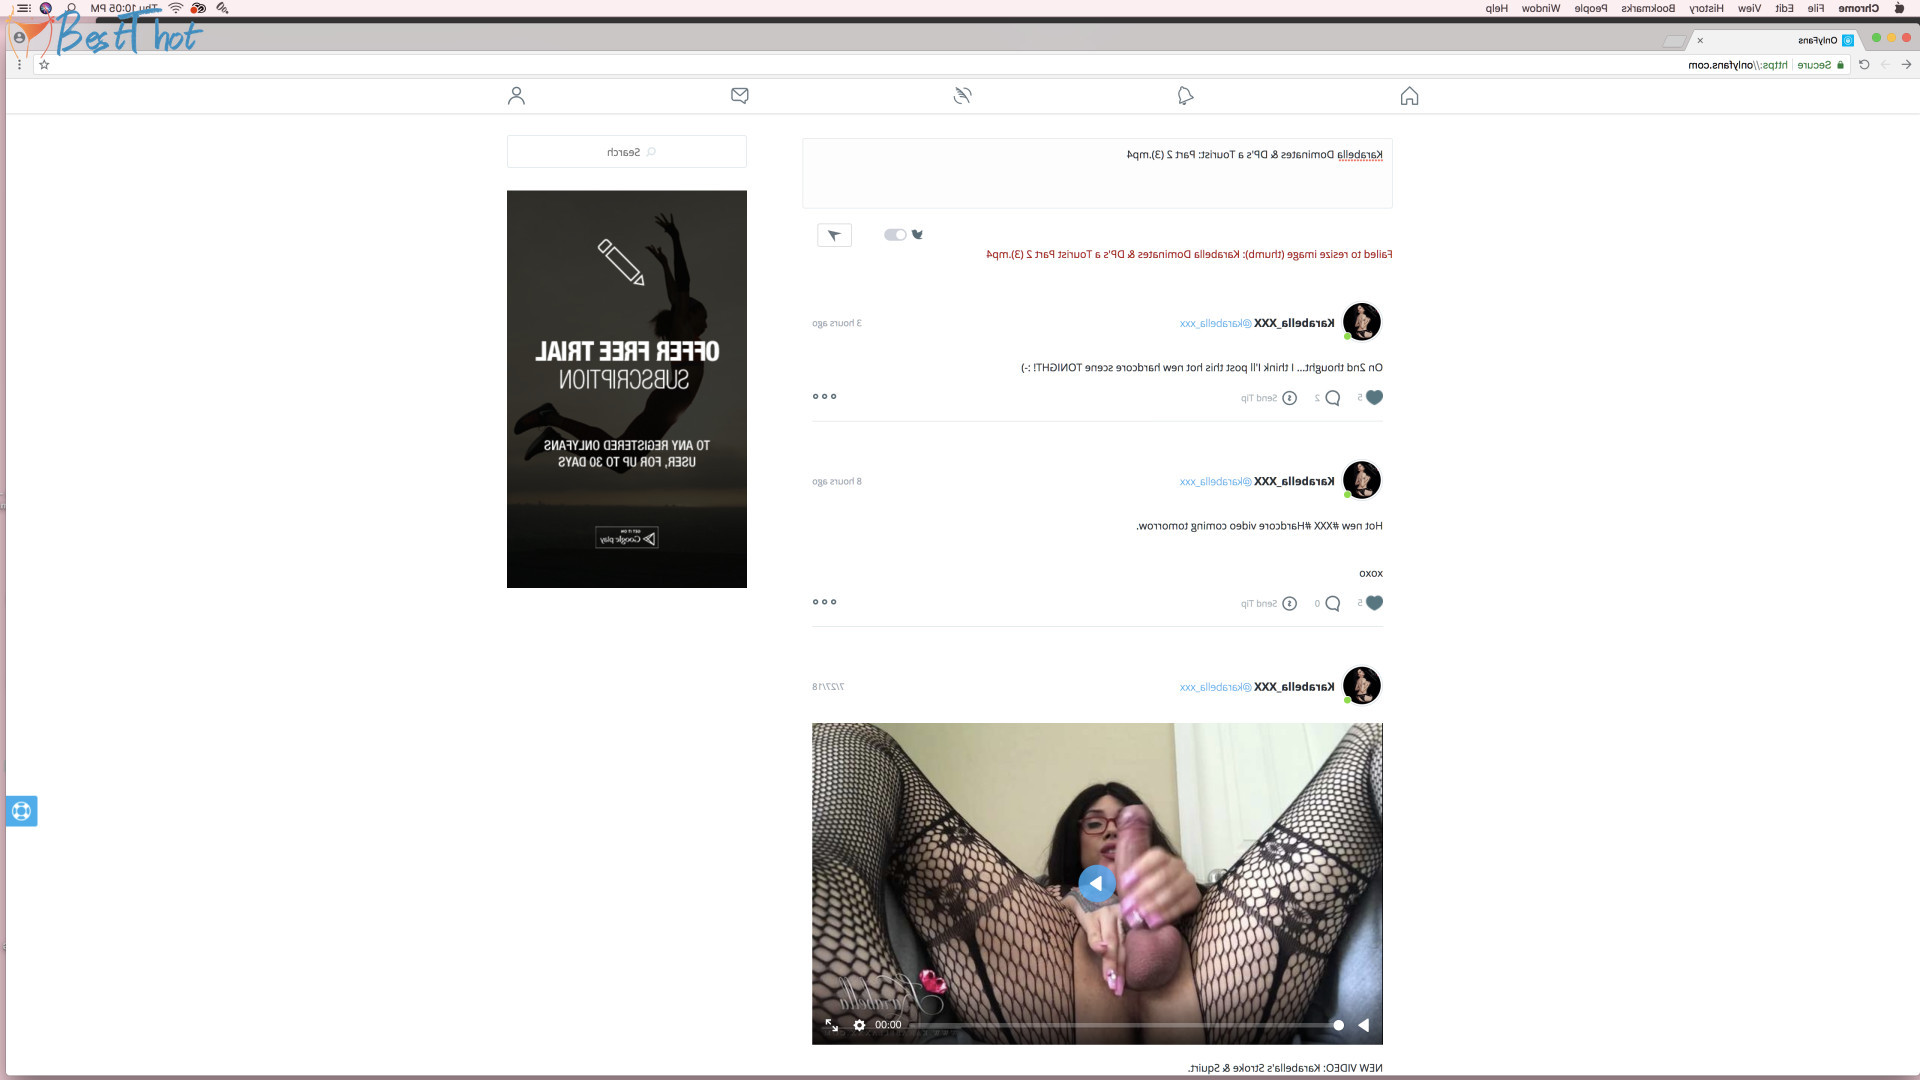Screen dimensions: 1920x1080
Task: Click the send post arrow button
Action: point(834,235)
